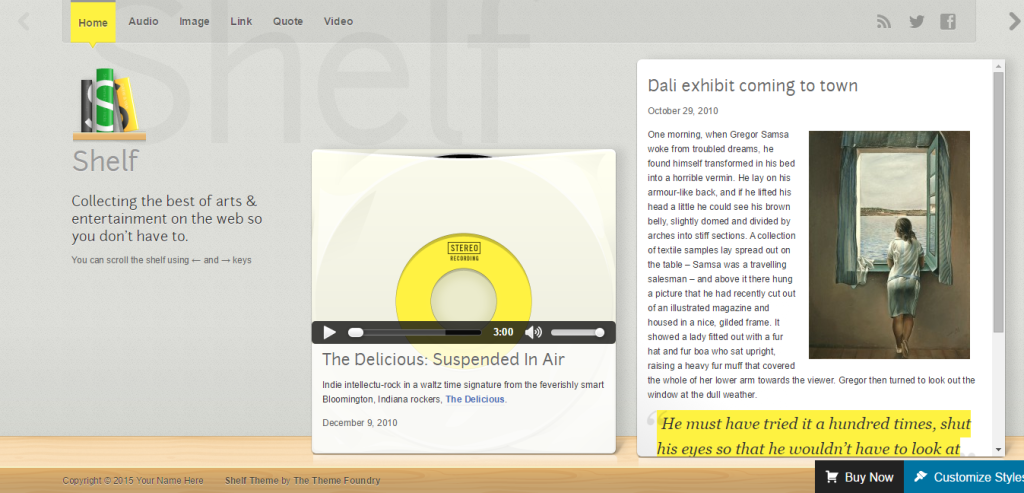The height and width of the screenshot is (493, 1024).
Task: Mute the audio player speaker icon
Action: coord(534,332)
